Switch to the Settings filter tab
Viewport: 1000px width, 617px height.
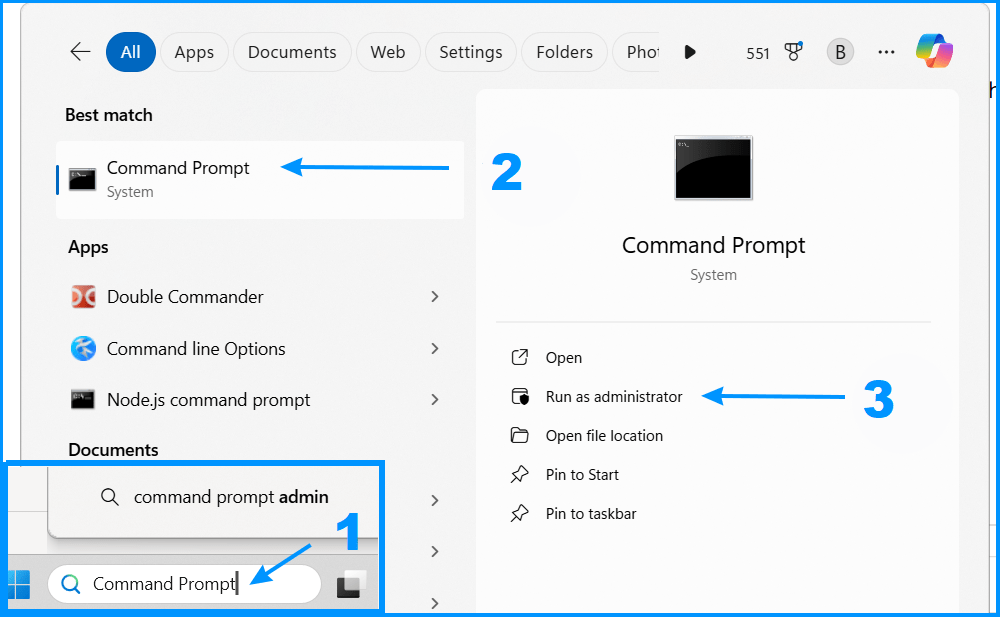tap(471, 52)
